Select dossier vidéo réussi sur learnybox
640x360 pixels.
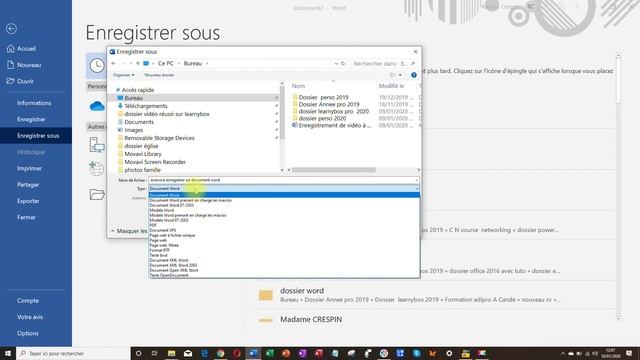tap(167, 114)
